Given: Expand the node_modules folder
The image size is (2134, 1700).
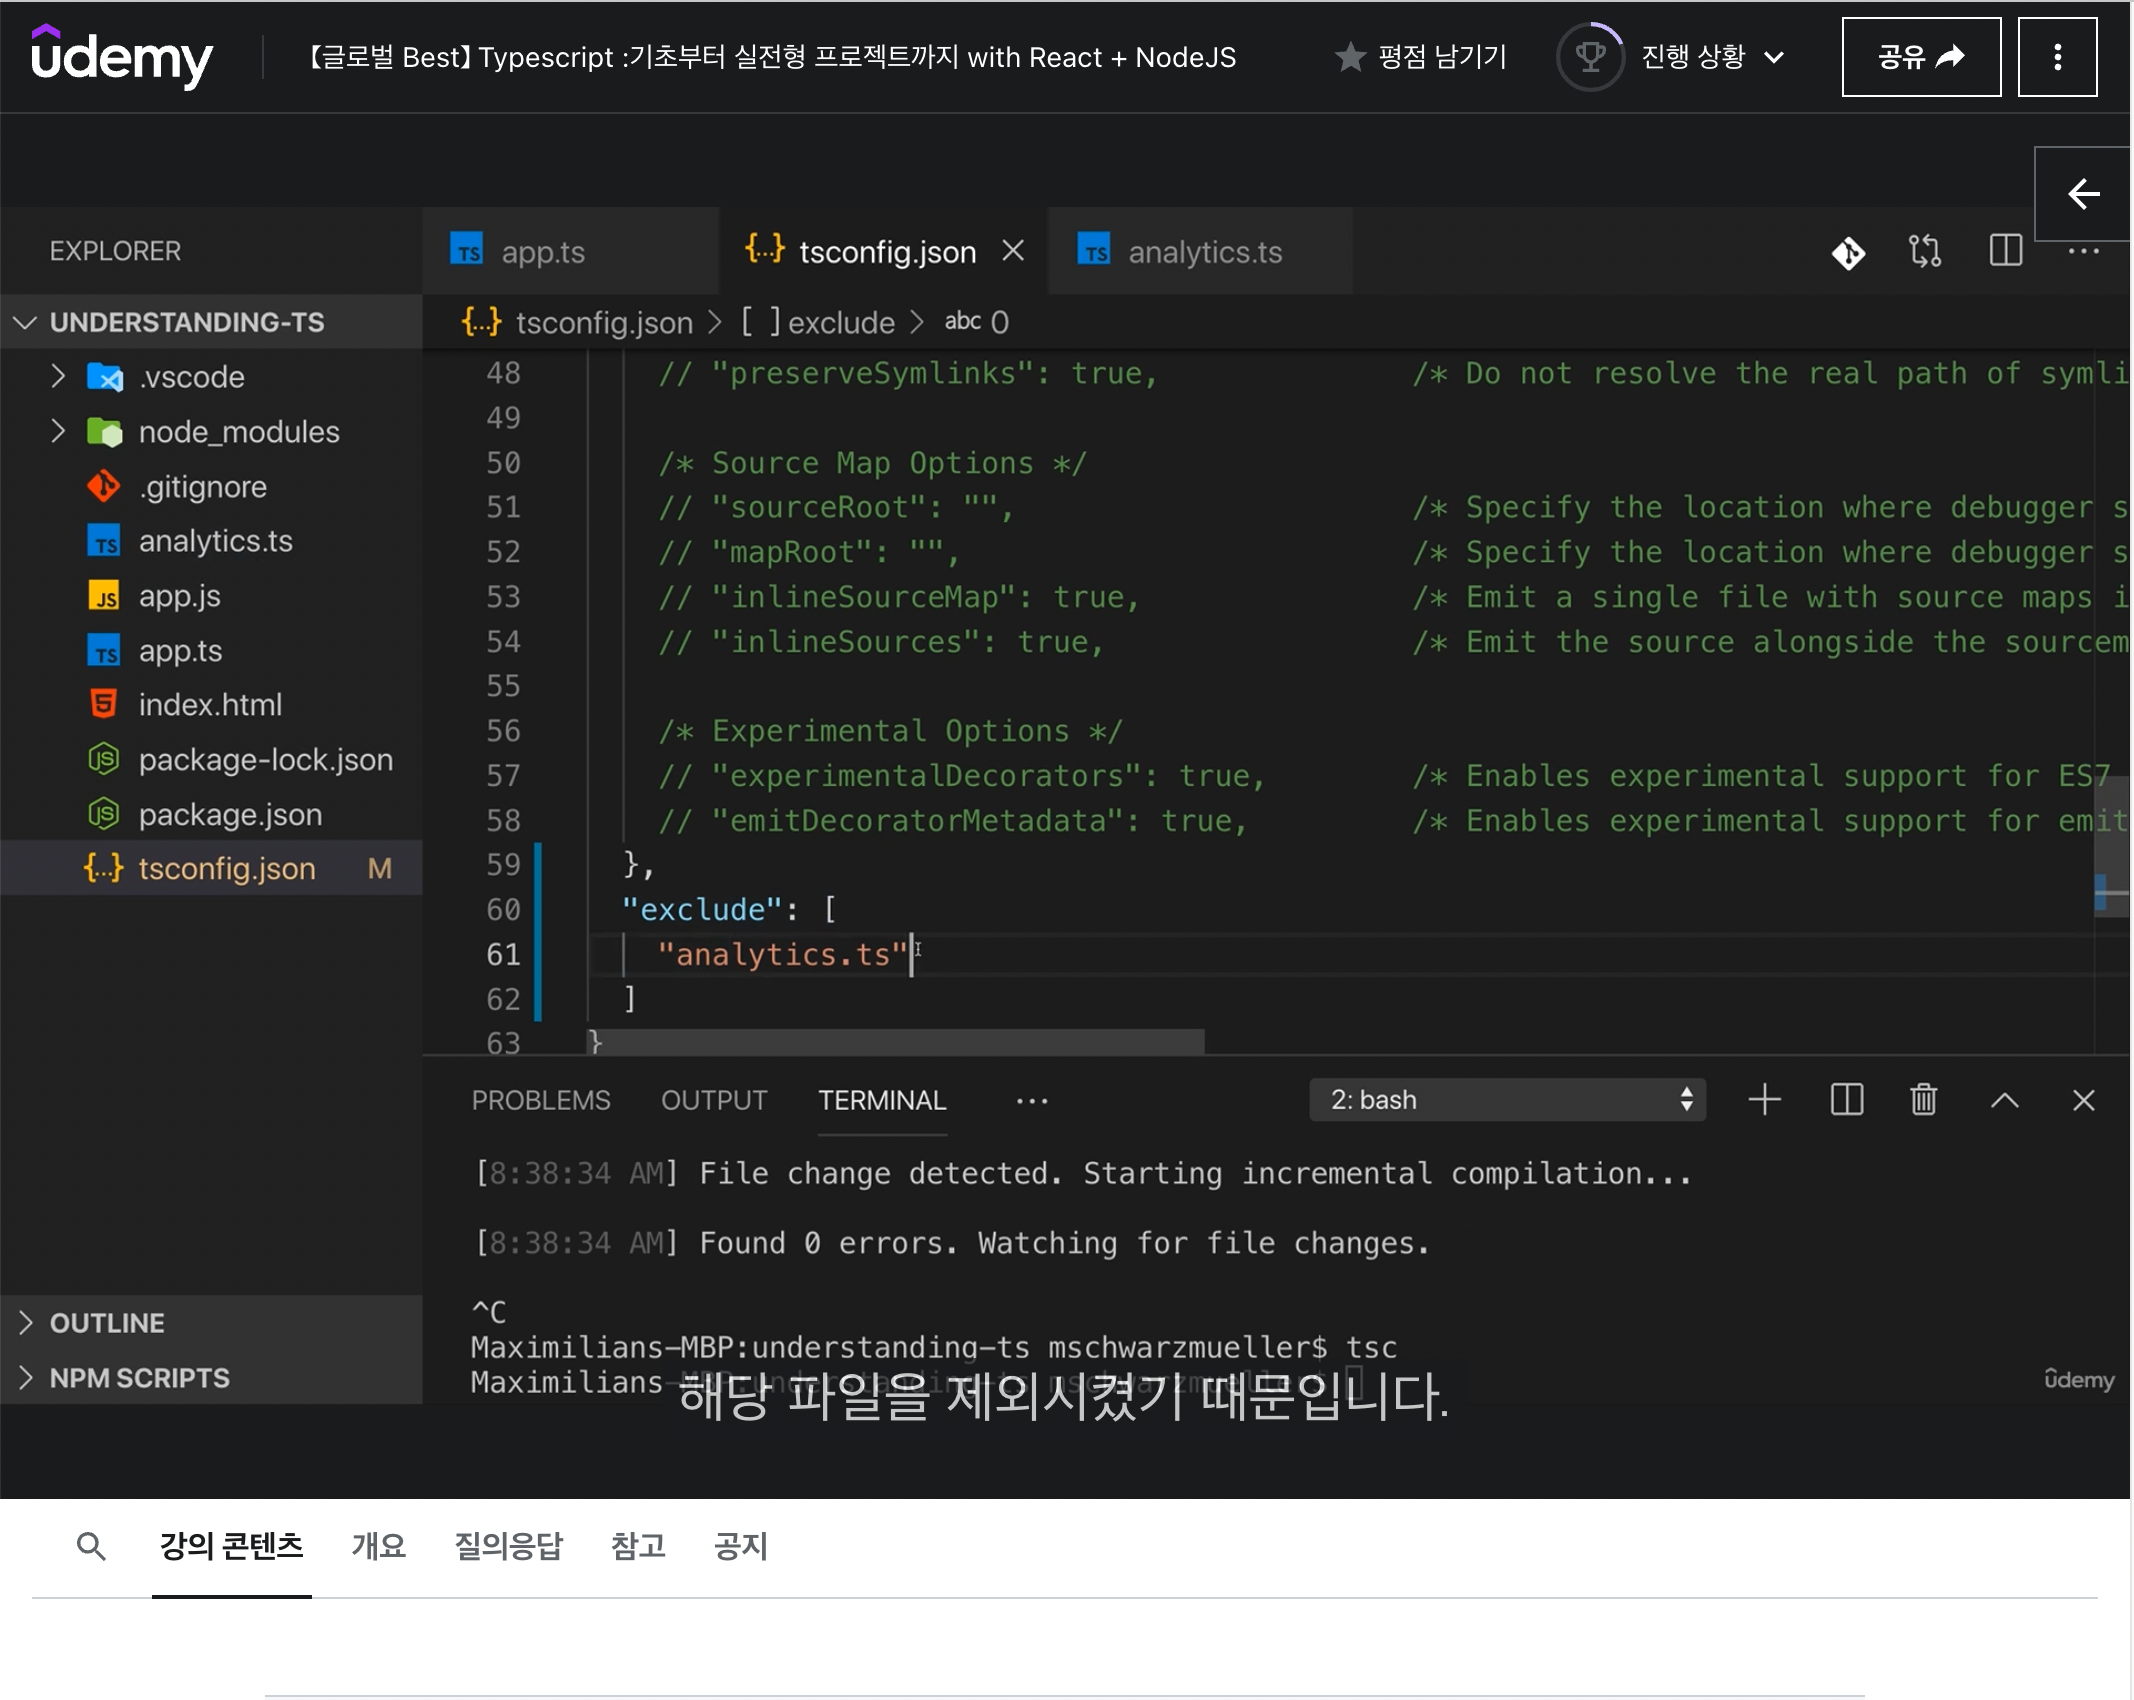Looking at the screenshot, I should pyautogui.click(x=238, y=432).
